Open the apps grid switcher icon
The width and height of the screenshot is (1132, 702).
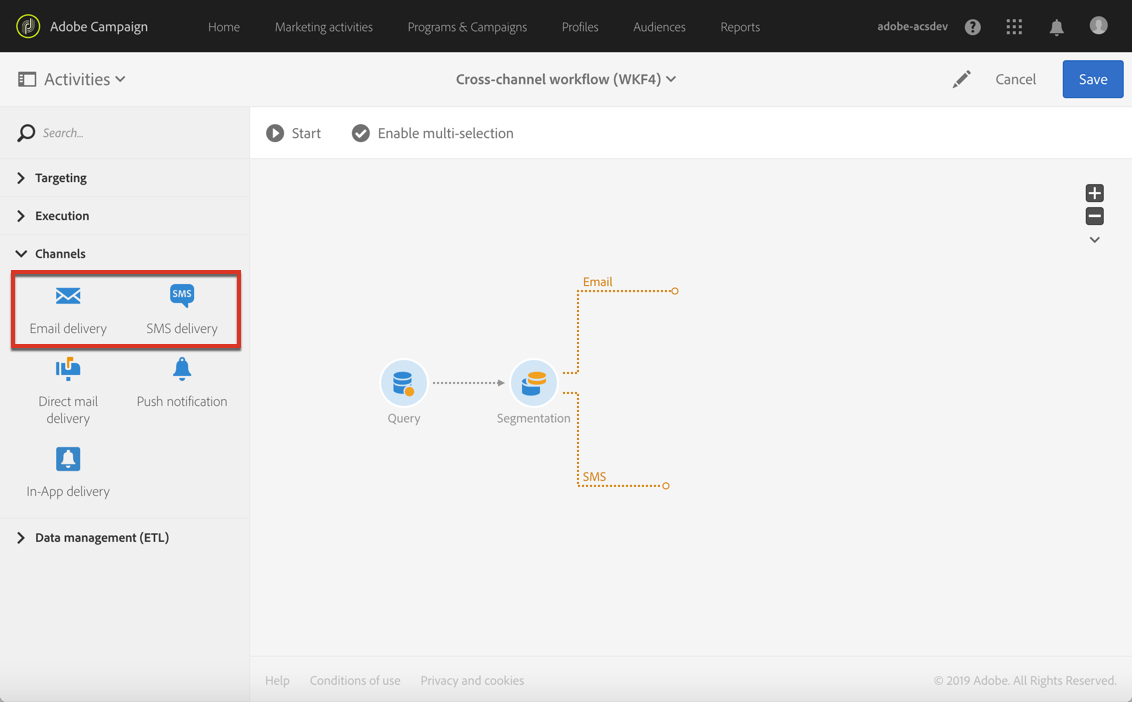pos(1014,27)
